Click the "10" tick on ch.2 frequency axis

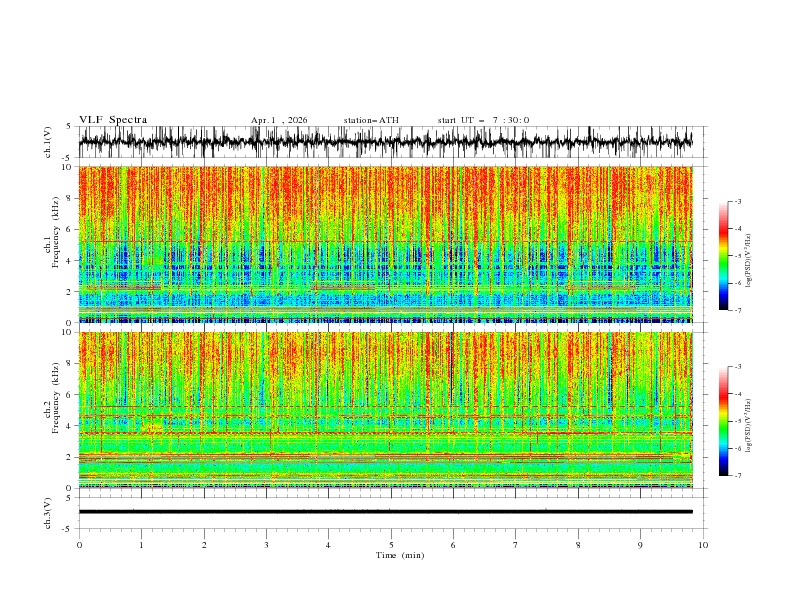pyautogui.click(x=69, y=332)
